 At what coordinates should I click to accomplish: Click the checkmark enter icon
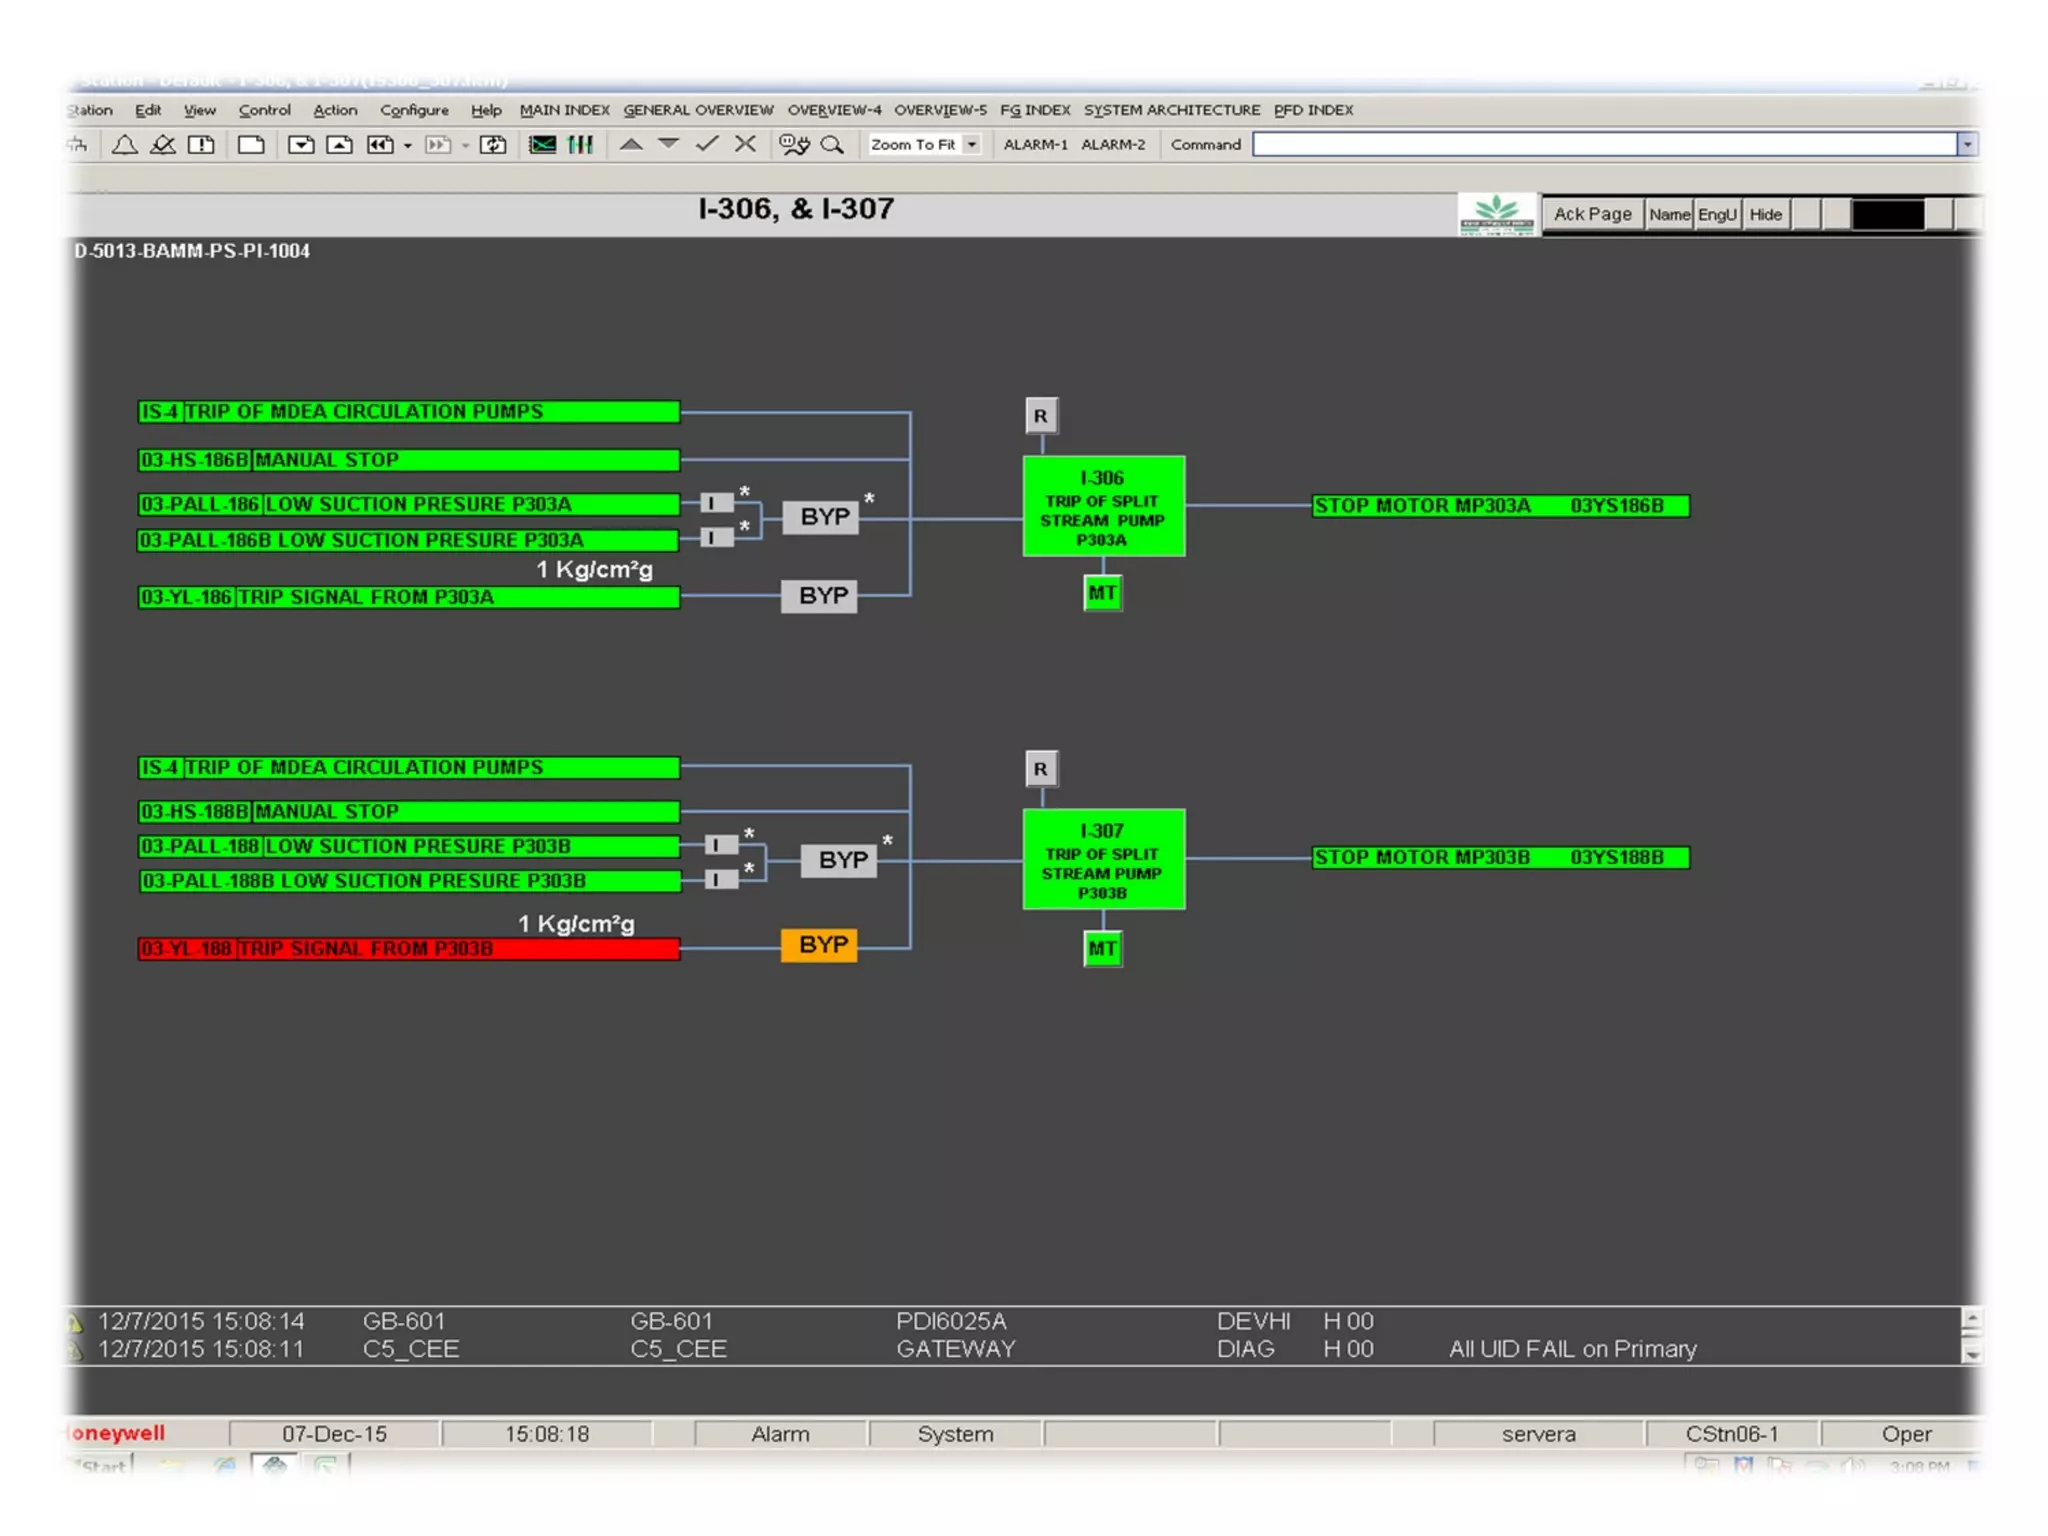click(x=707, y=145)
